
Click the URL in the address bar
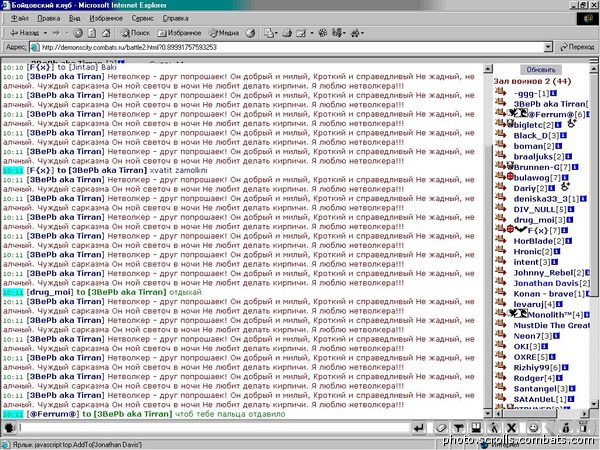129,47
